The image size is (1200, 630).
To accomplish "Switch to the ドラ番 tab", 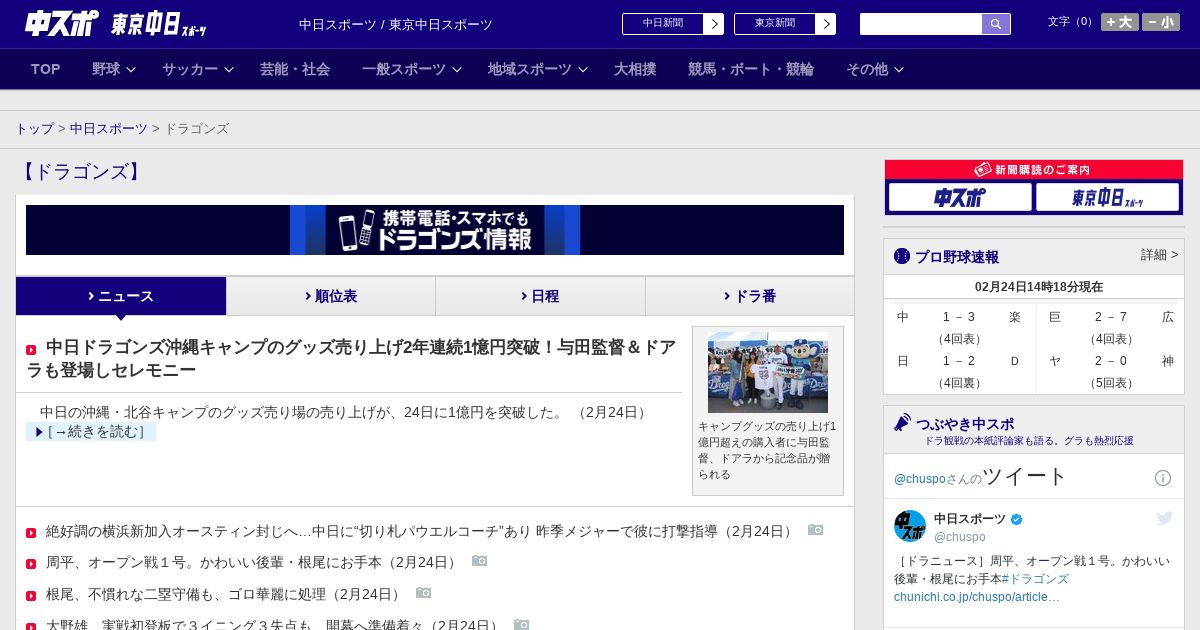I will point(750,296).
